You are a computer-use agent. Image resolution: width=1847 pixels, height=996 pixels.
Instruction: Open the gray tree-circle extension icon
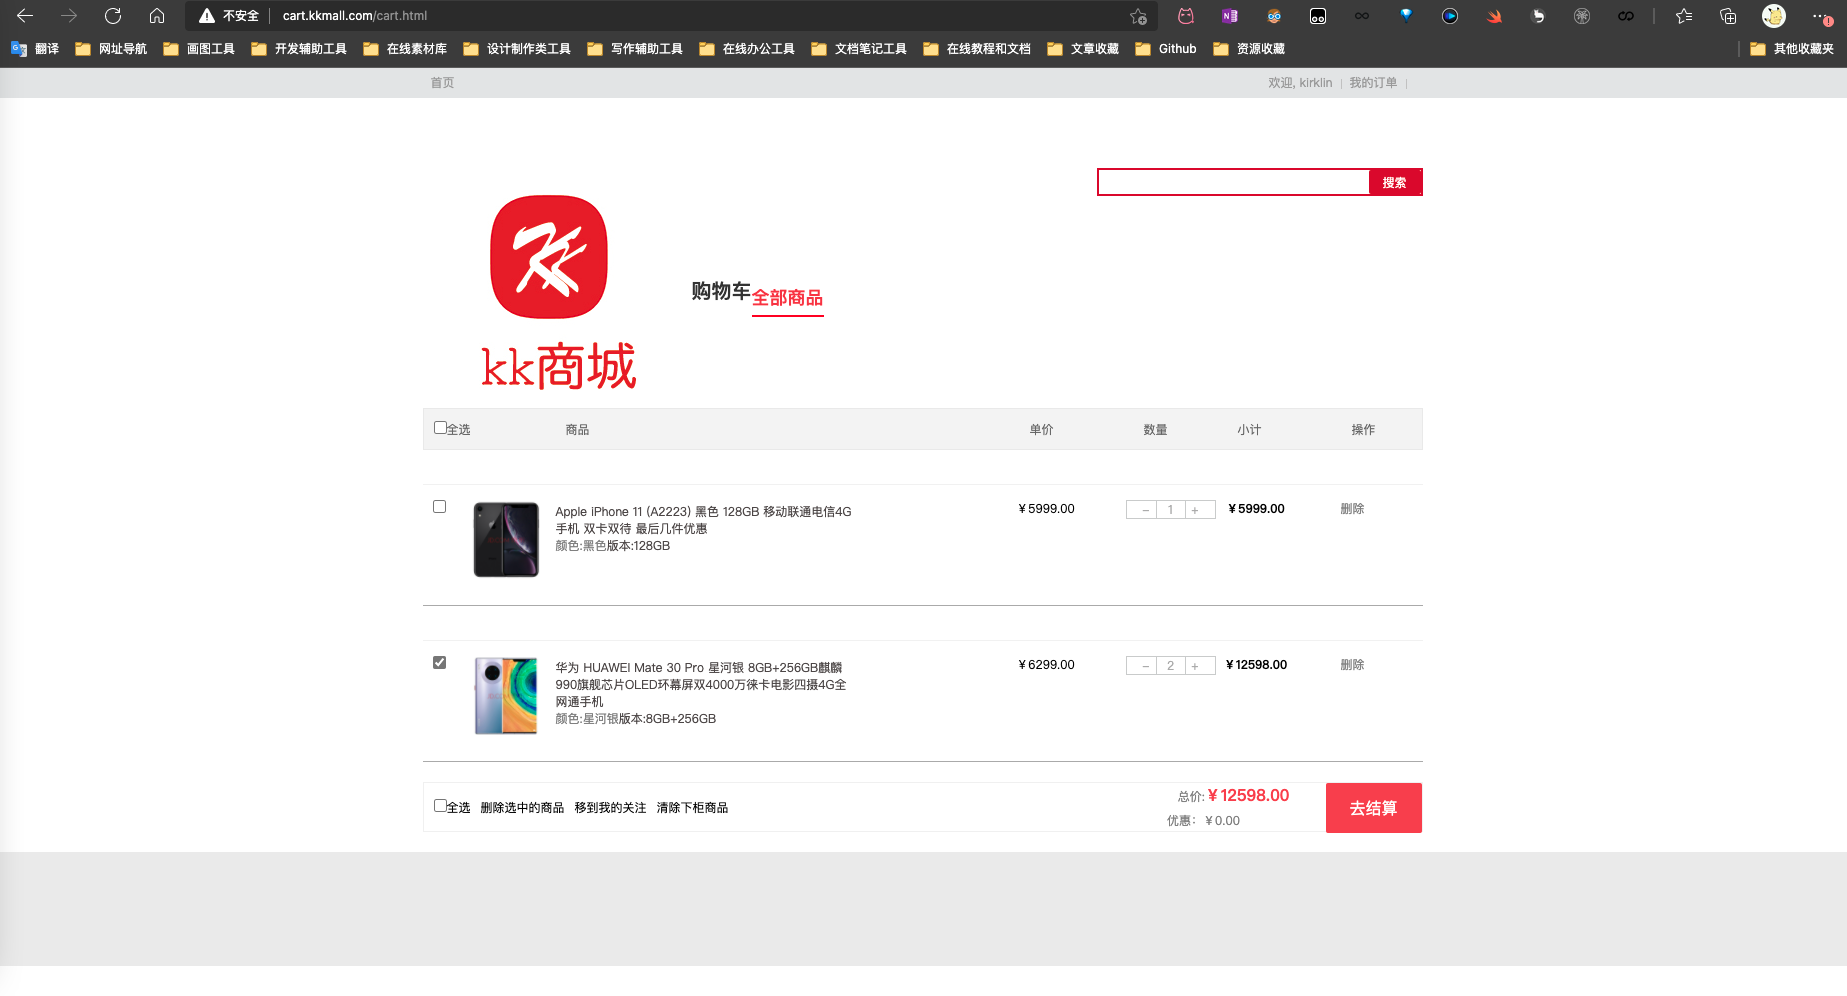click(1582, 16)
